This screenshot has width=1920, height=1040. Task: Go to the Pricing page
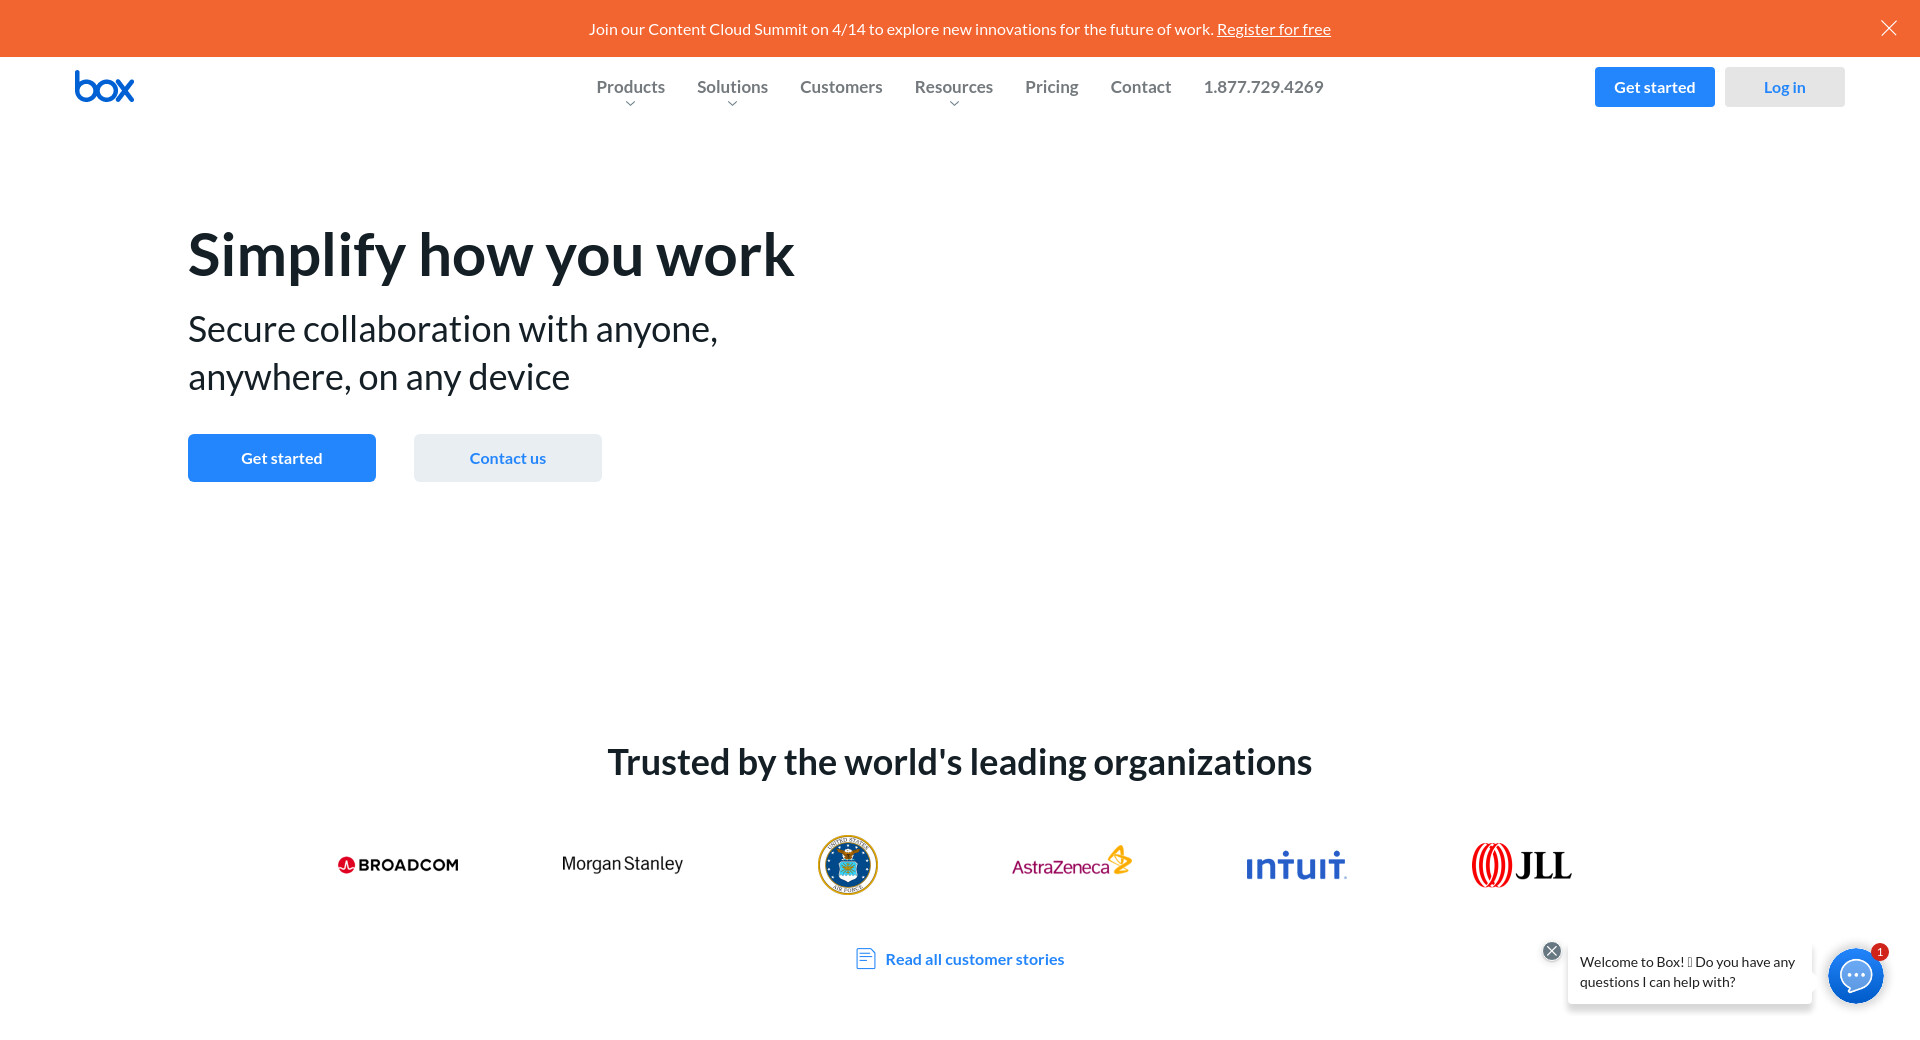point(1051,87)
